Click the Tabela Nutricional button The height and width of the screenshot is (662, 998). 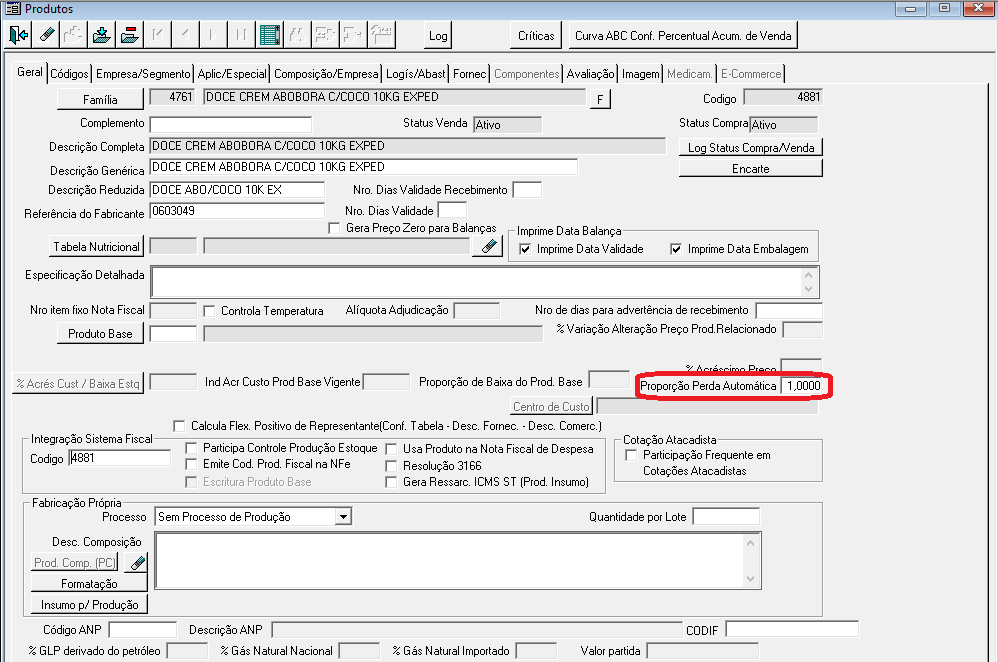point(96,246)
